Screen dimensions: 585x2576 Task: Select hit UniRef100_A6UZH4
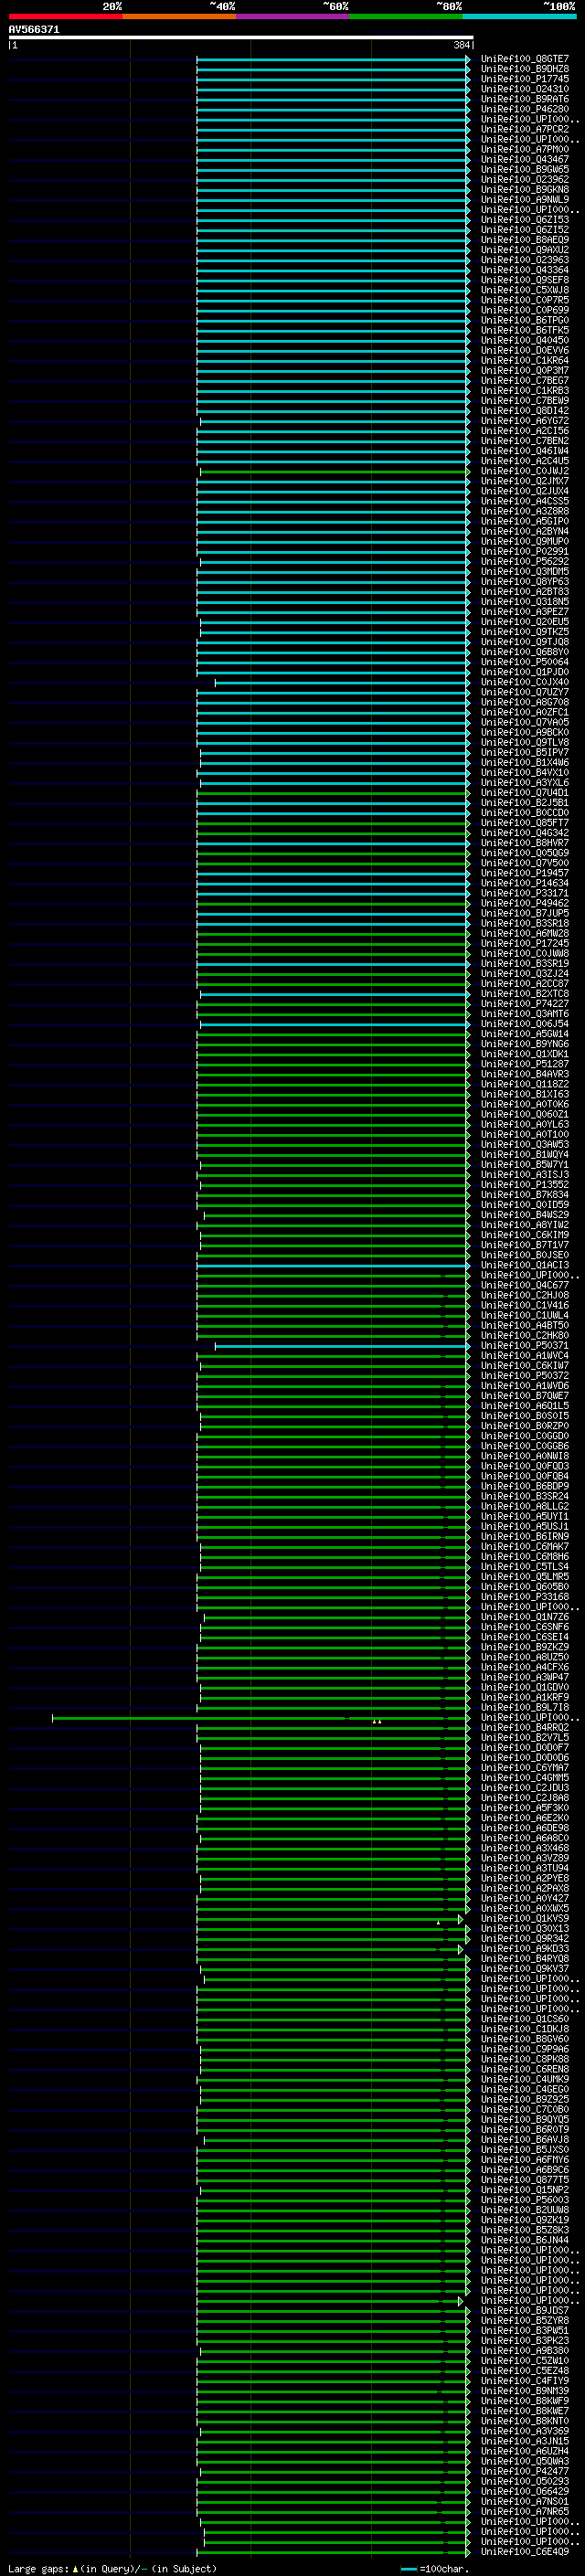coord(525,2451)
